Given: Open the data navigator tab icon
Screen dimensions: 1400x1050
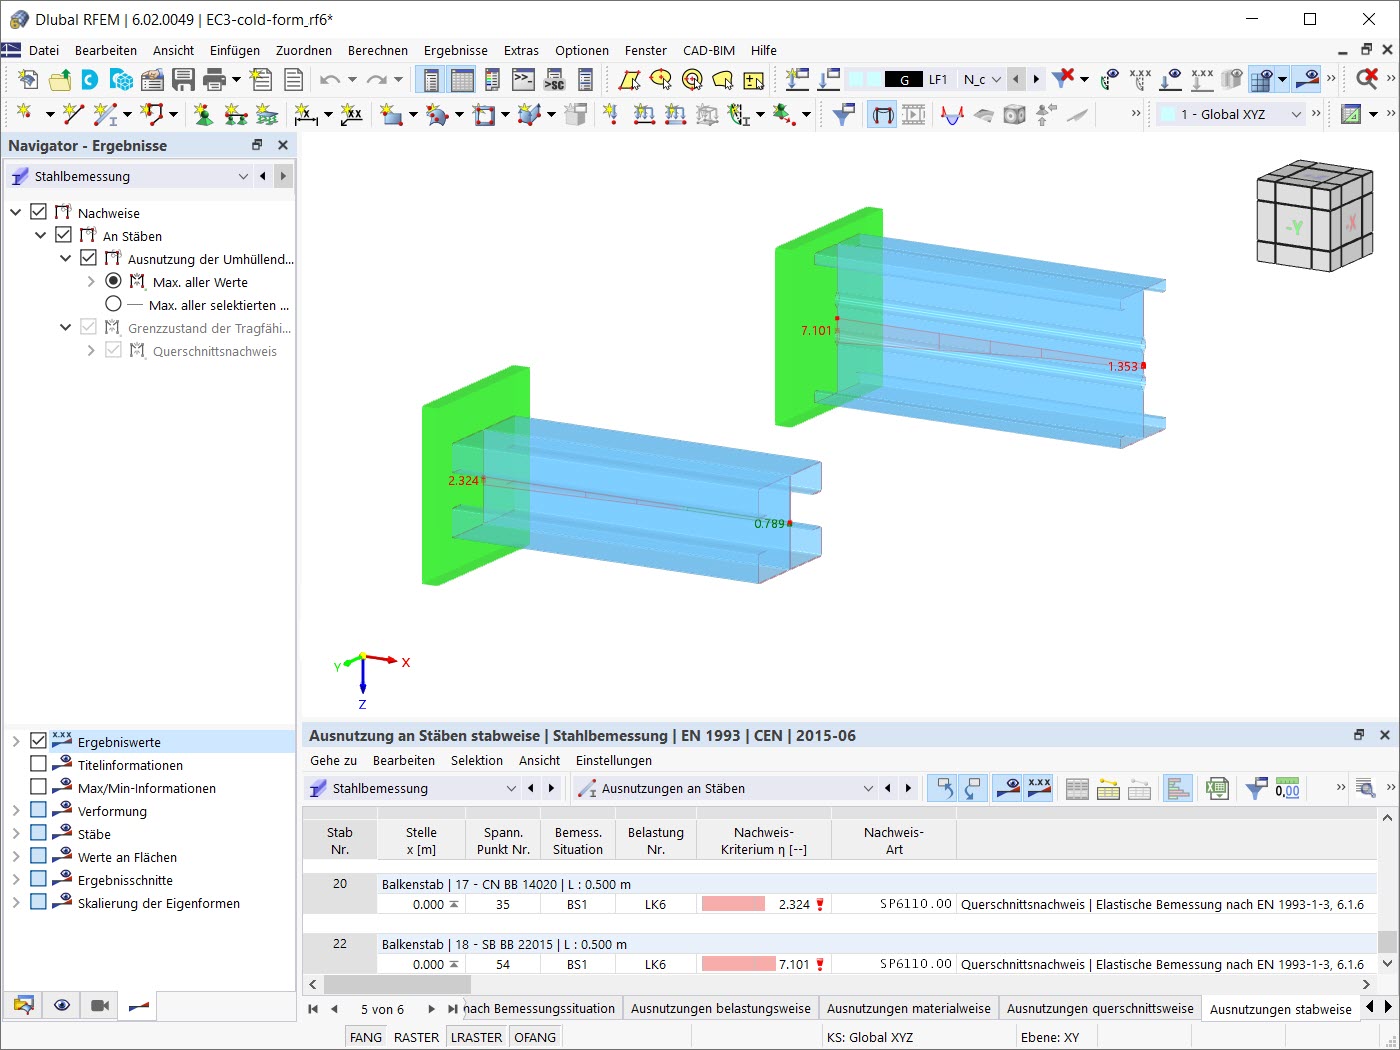Looking at the screenshot, I should (24, 1005).
